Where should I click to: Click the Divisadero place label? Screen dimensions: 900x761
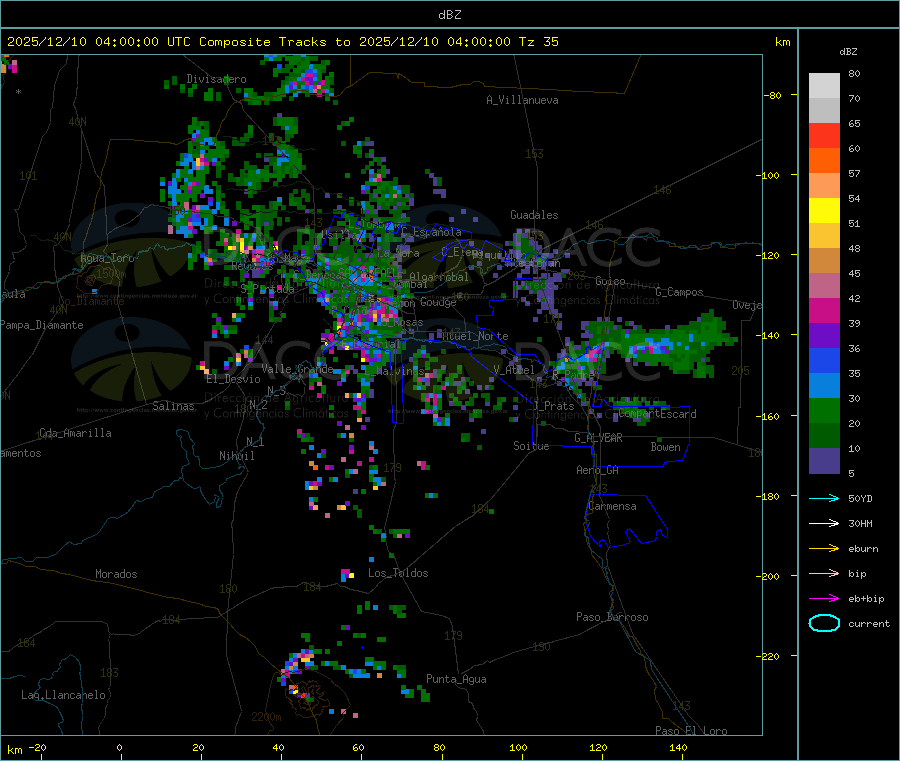216,79
